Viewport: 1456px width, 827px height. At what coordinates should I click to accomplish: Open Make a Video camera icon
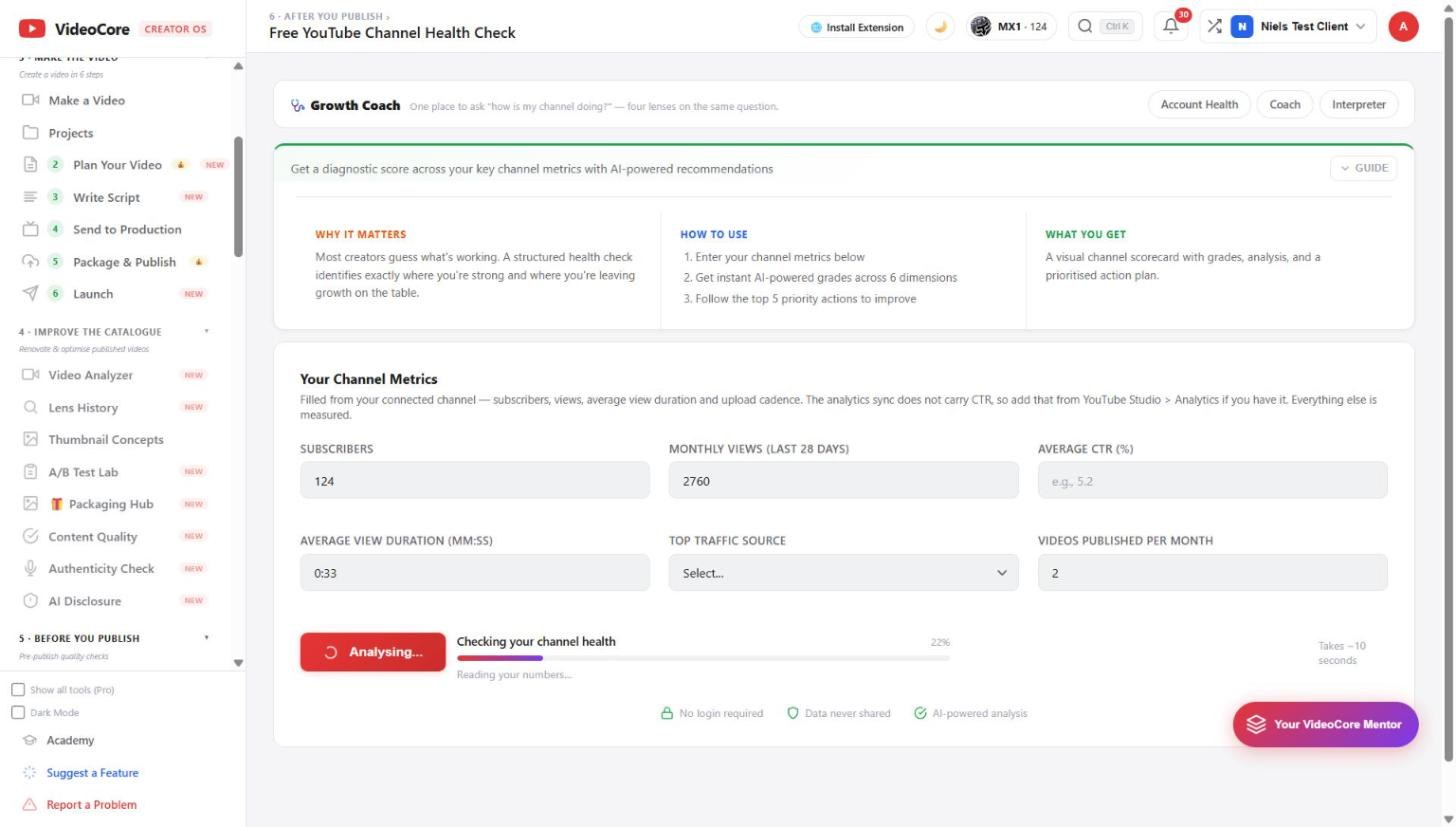coord(30,100)
